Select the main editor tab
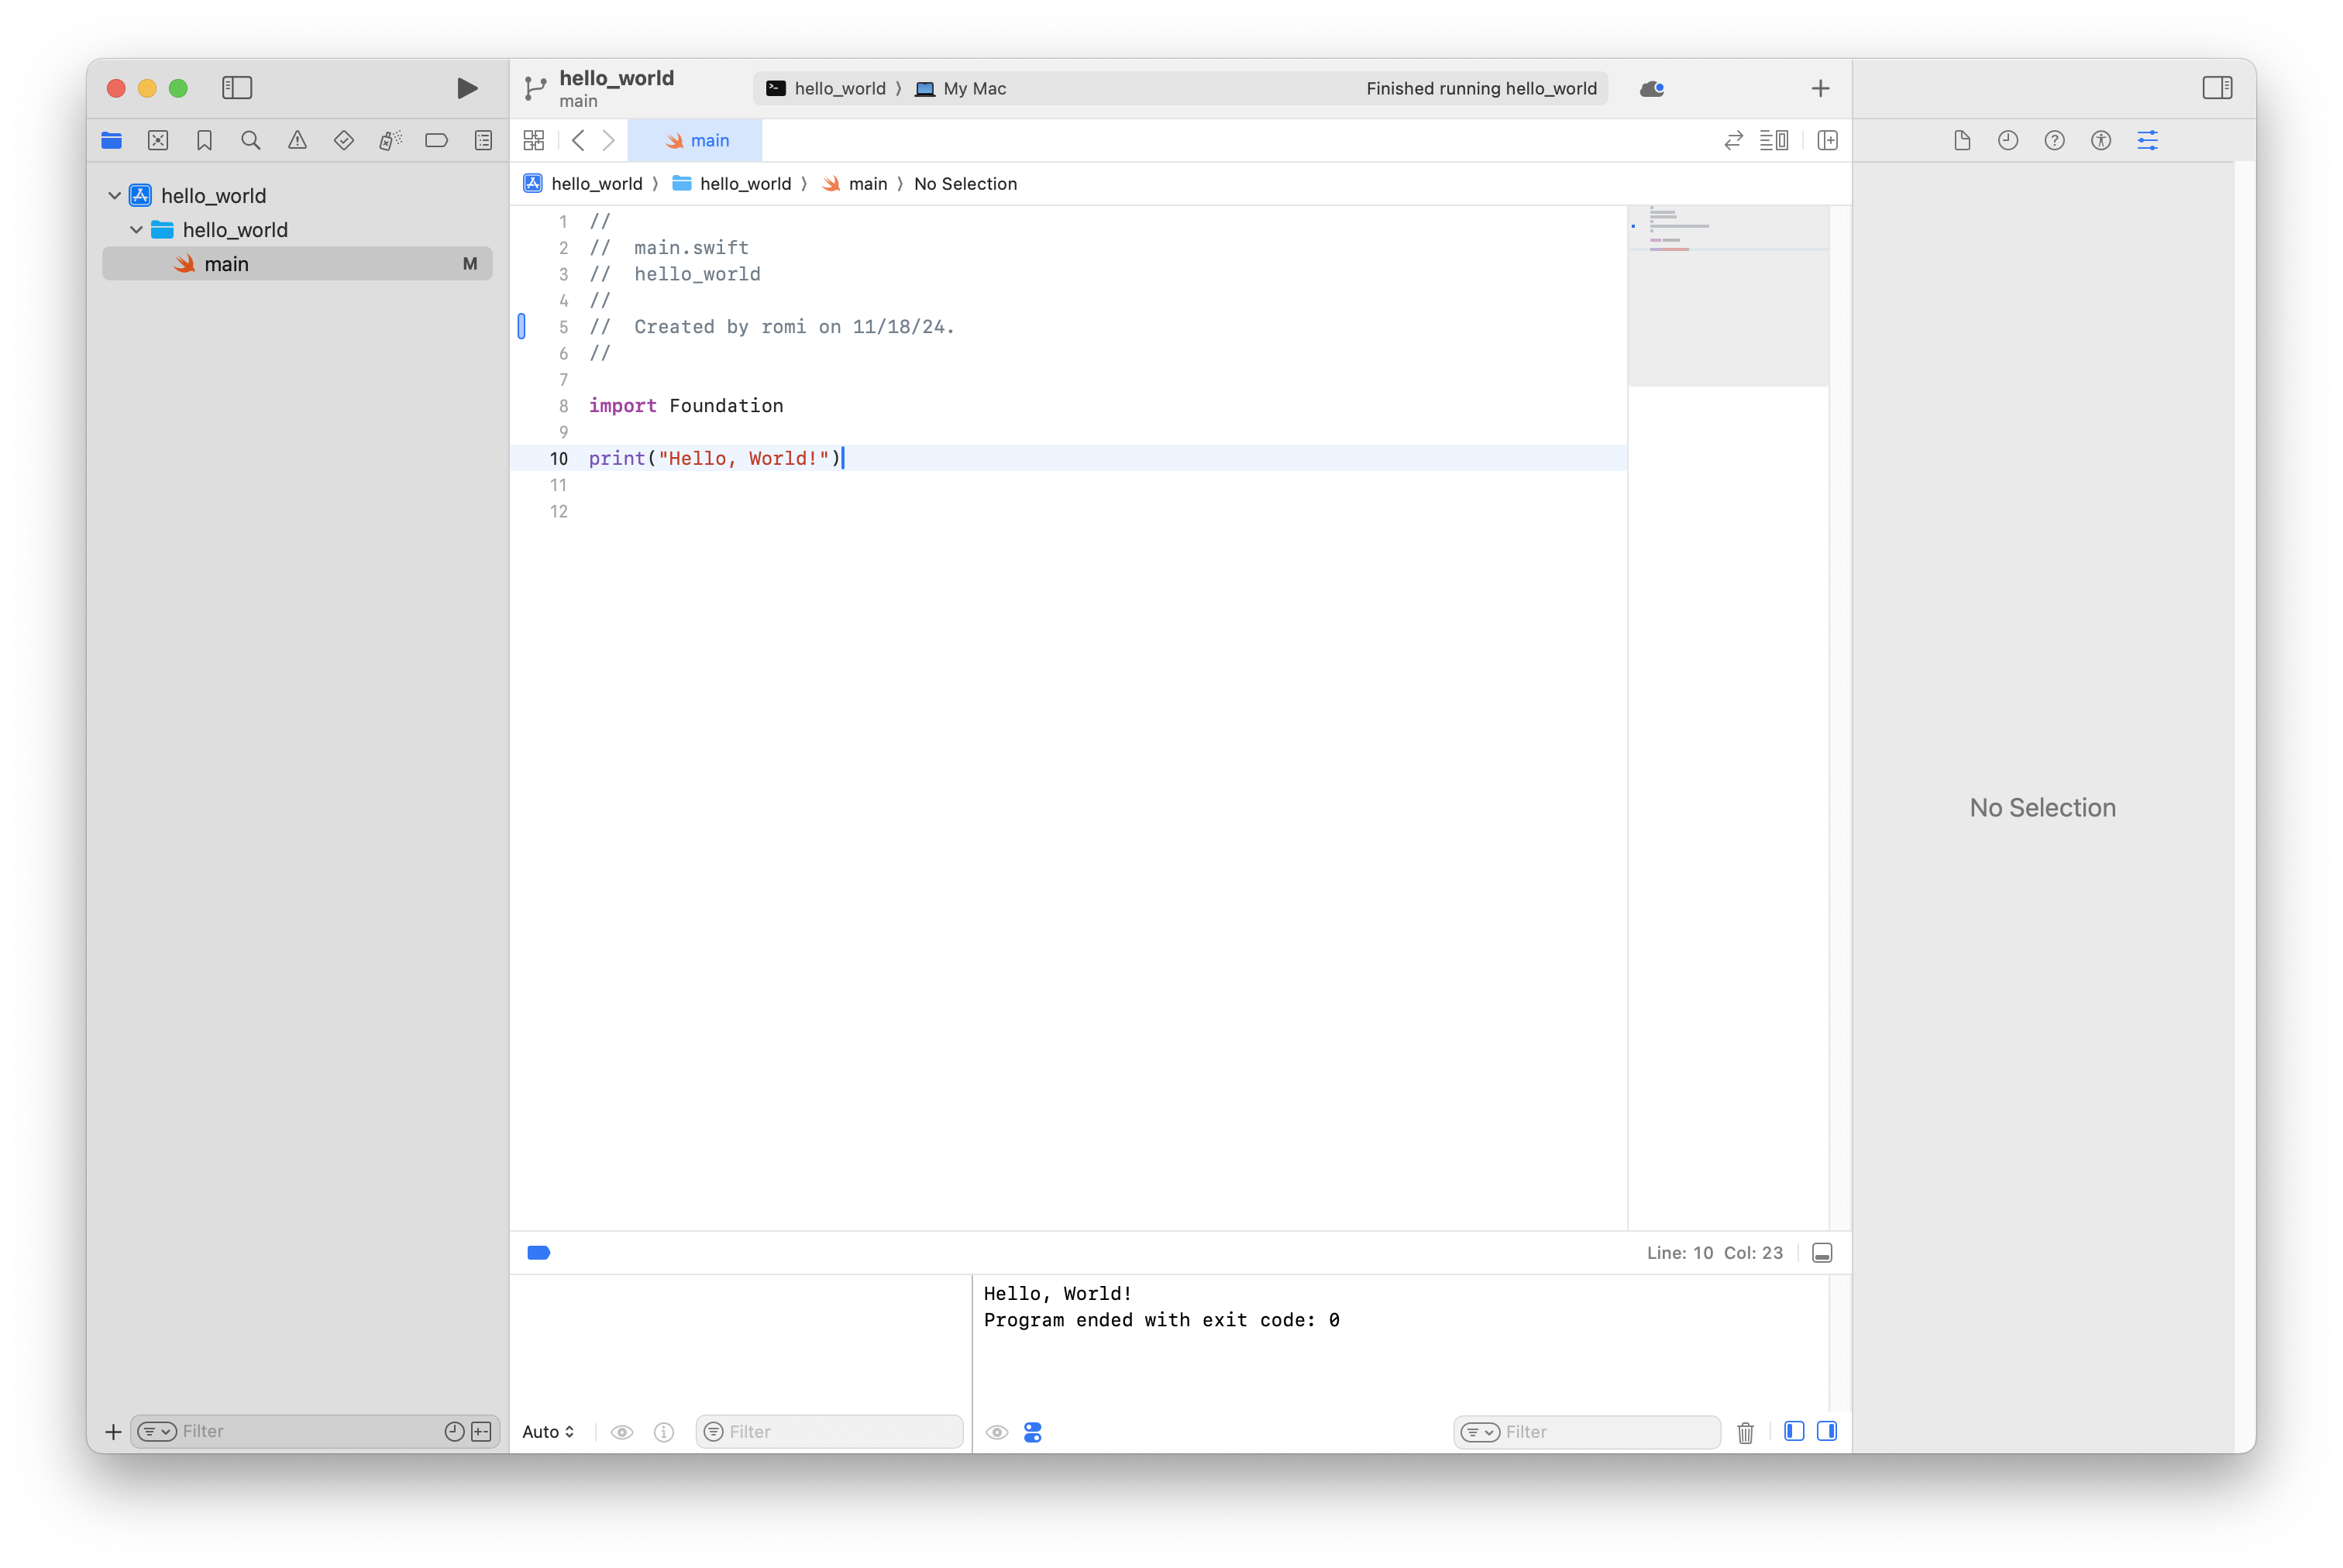Viewport: 2343px width, 1568px height. [697, 141]
